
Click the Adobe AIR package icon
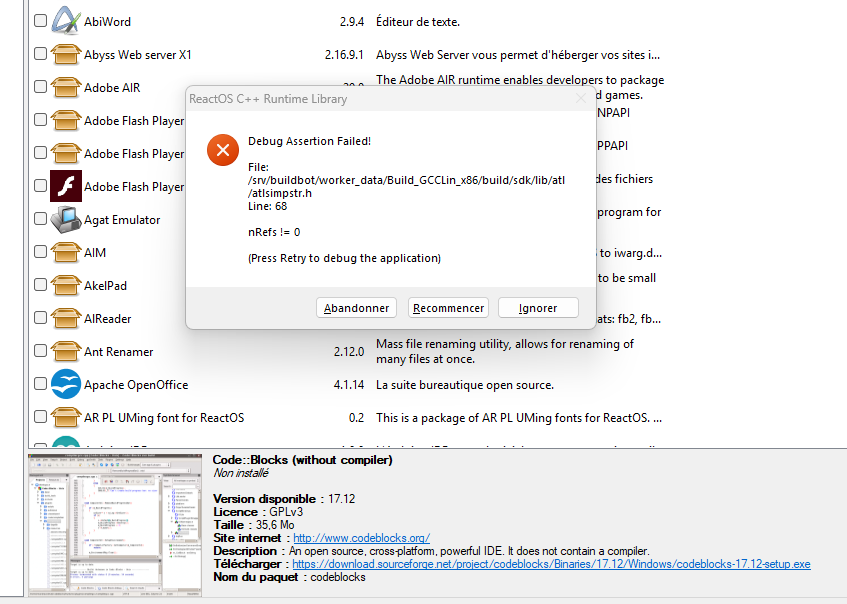coord(66,87)
